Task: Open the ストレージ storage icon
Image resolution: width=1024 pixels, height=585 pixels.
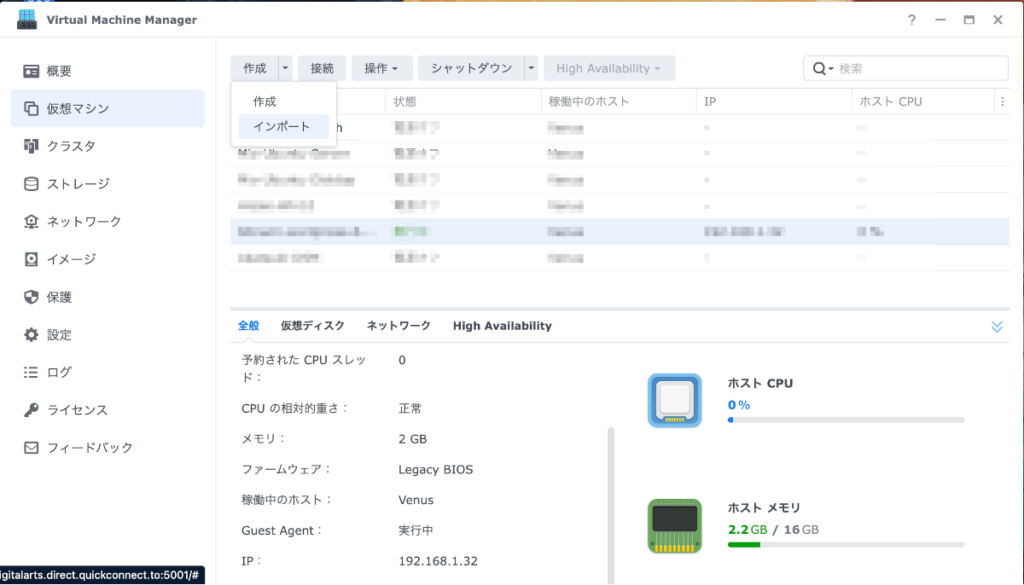Action: (x=31, y=184)
